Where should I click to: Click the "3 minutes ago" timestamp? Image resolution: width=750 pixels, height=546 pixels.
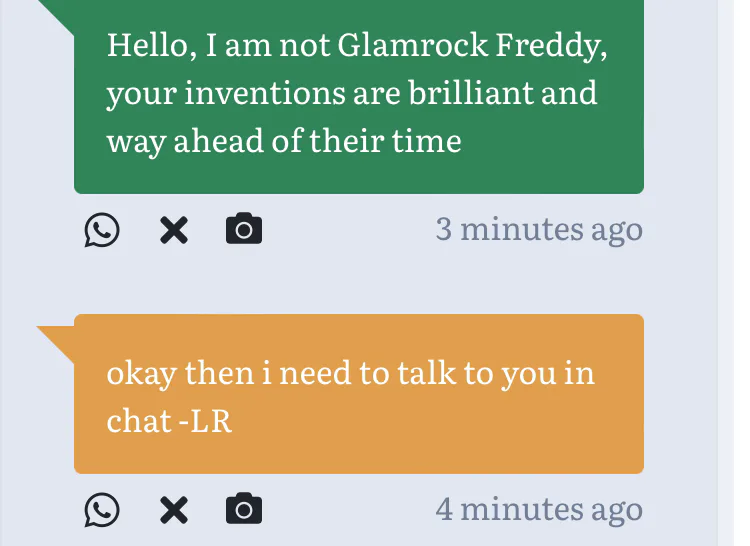tap(539, 230)
